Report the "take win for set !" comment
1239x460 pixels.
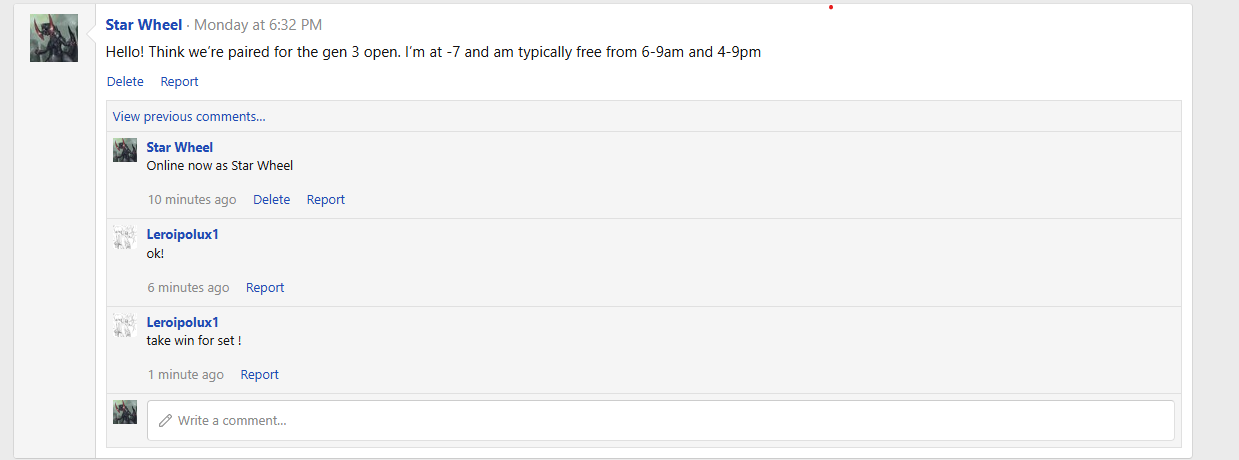260,375
